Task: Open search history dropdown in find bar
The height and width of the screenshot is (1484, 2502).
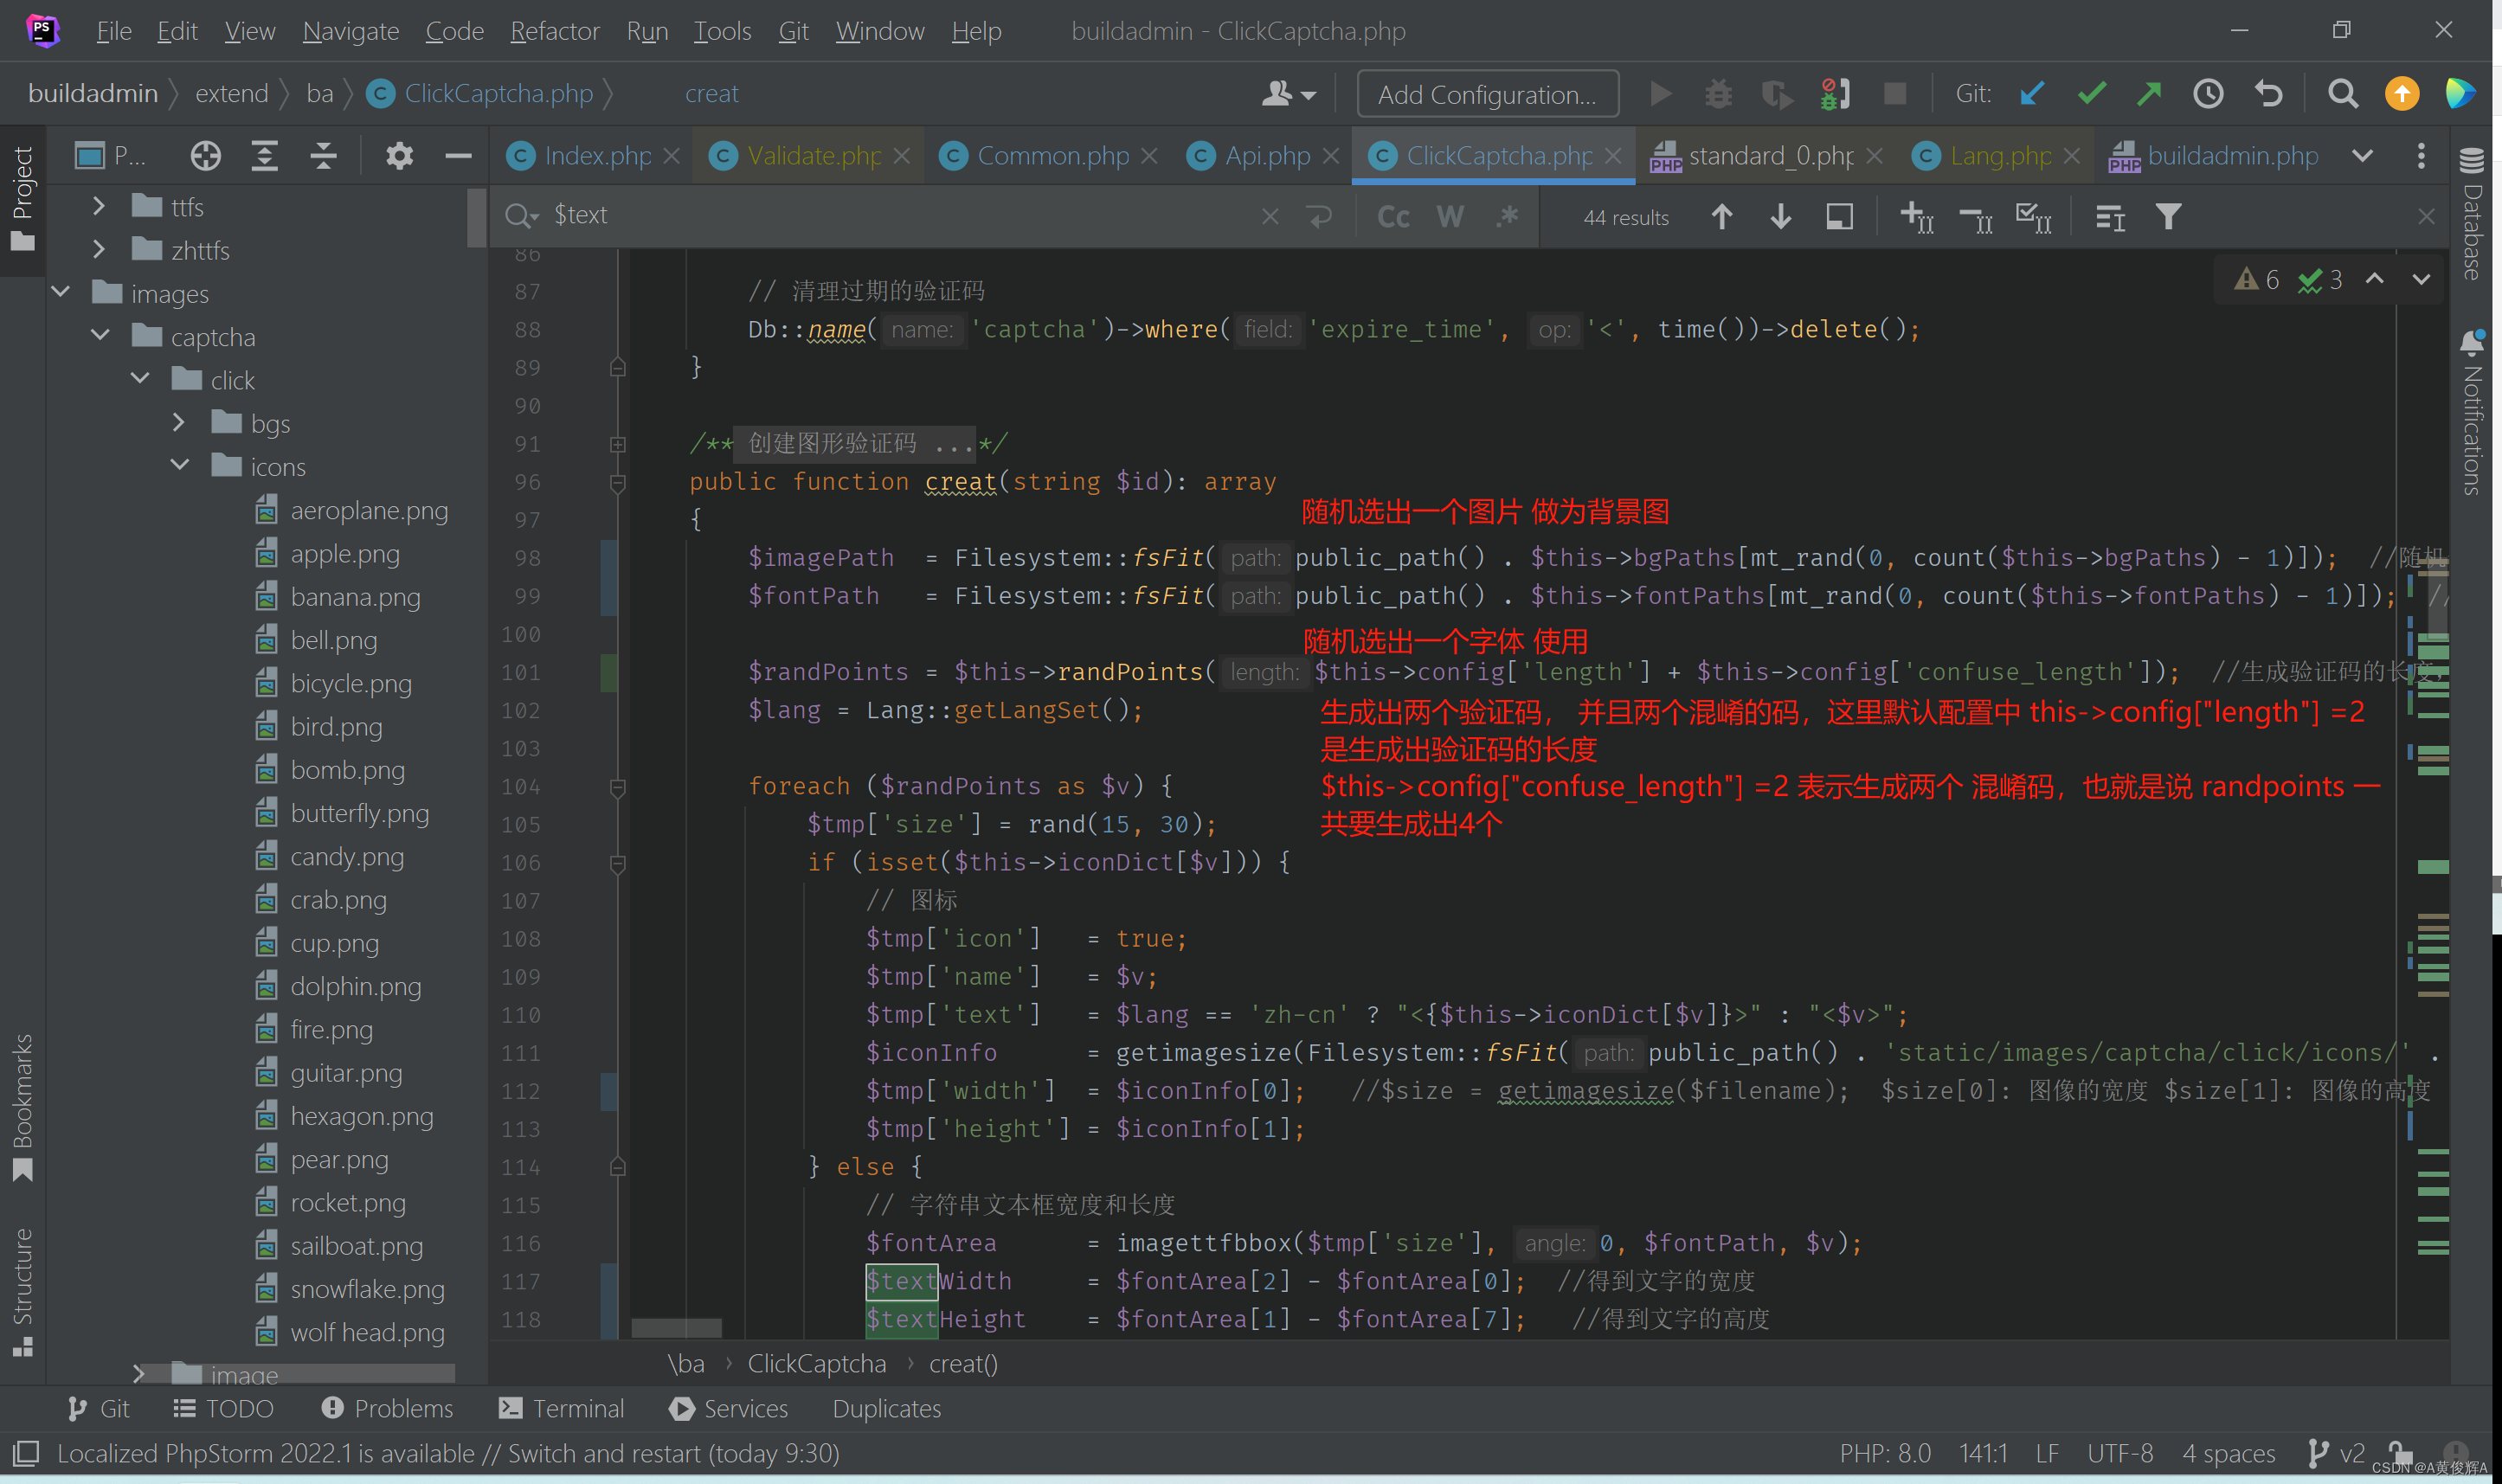Action: pyautogui.click(x=522, y=216)
